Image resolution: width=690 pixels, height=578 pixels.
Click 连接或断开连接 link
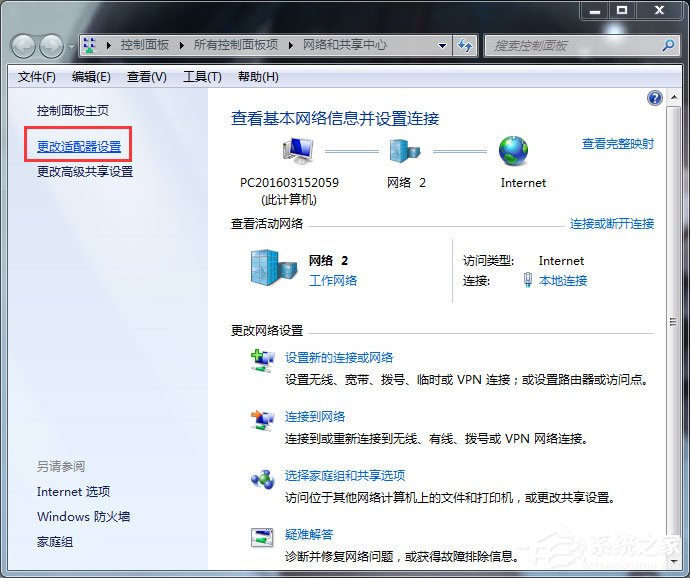(612, 224)
